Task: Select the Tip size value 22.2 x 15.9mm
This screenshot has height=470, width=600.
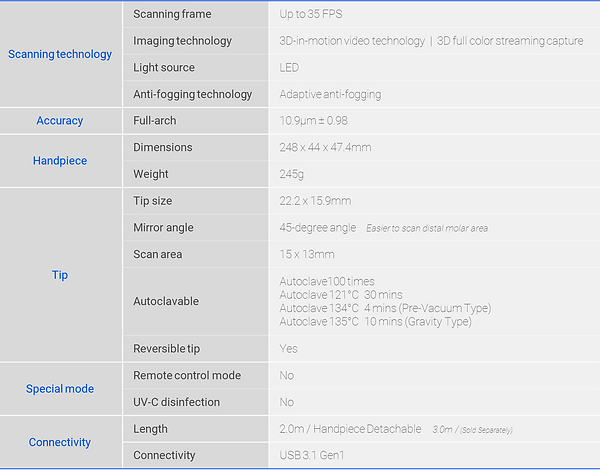Action: click(315, 201)
